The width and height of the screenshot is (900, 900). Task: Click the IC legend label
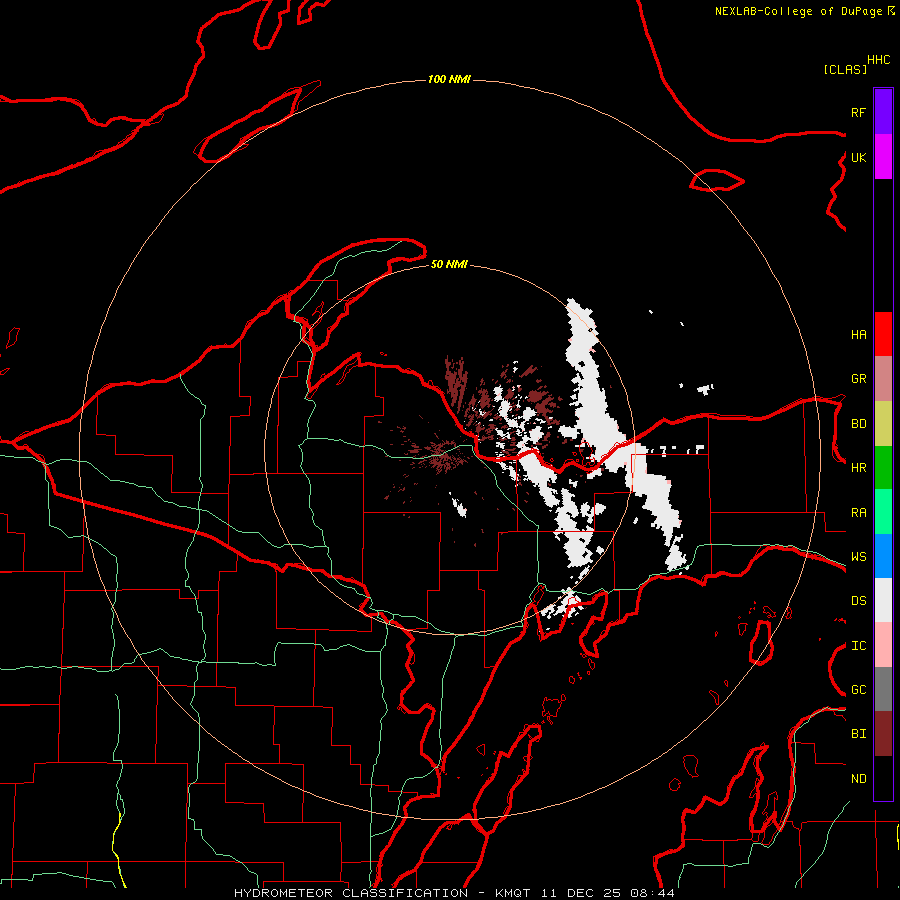tap(859, 646)
